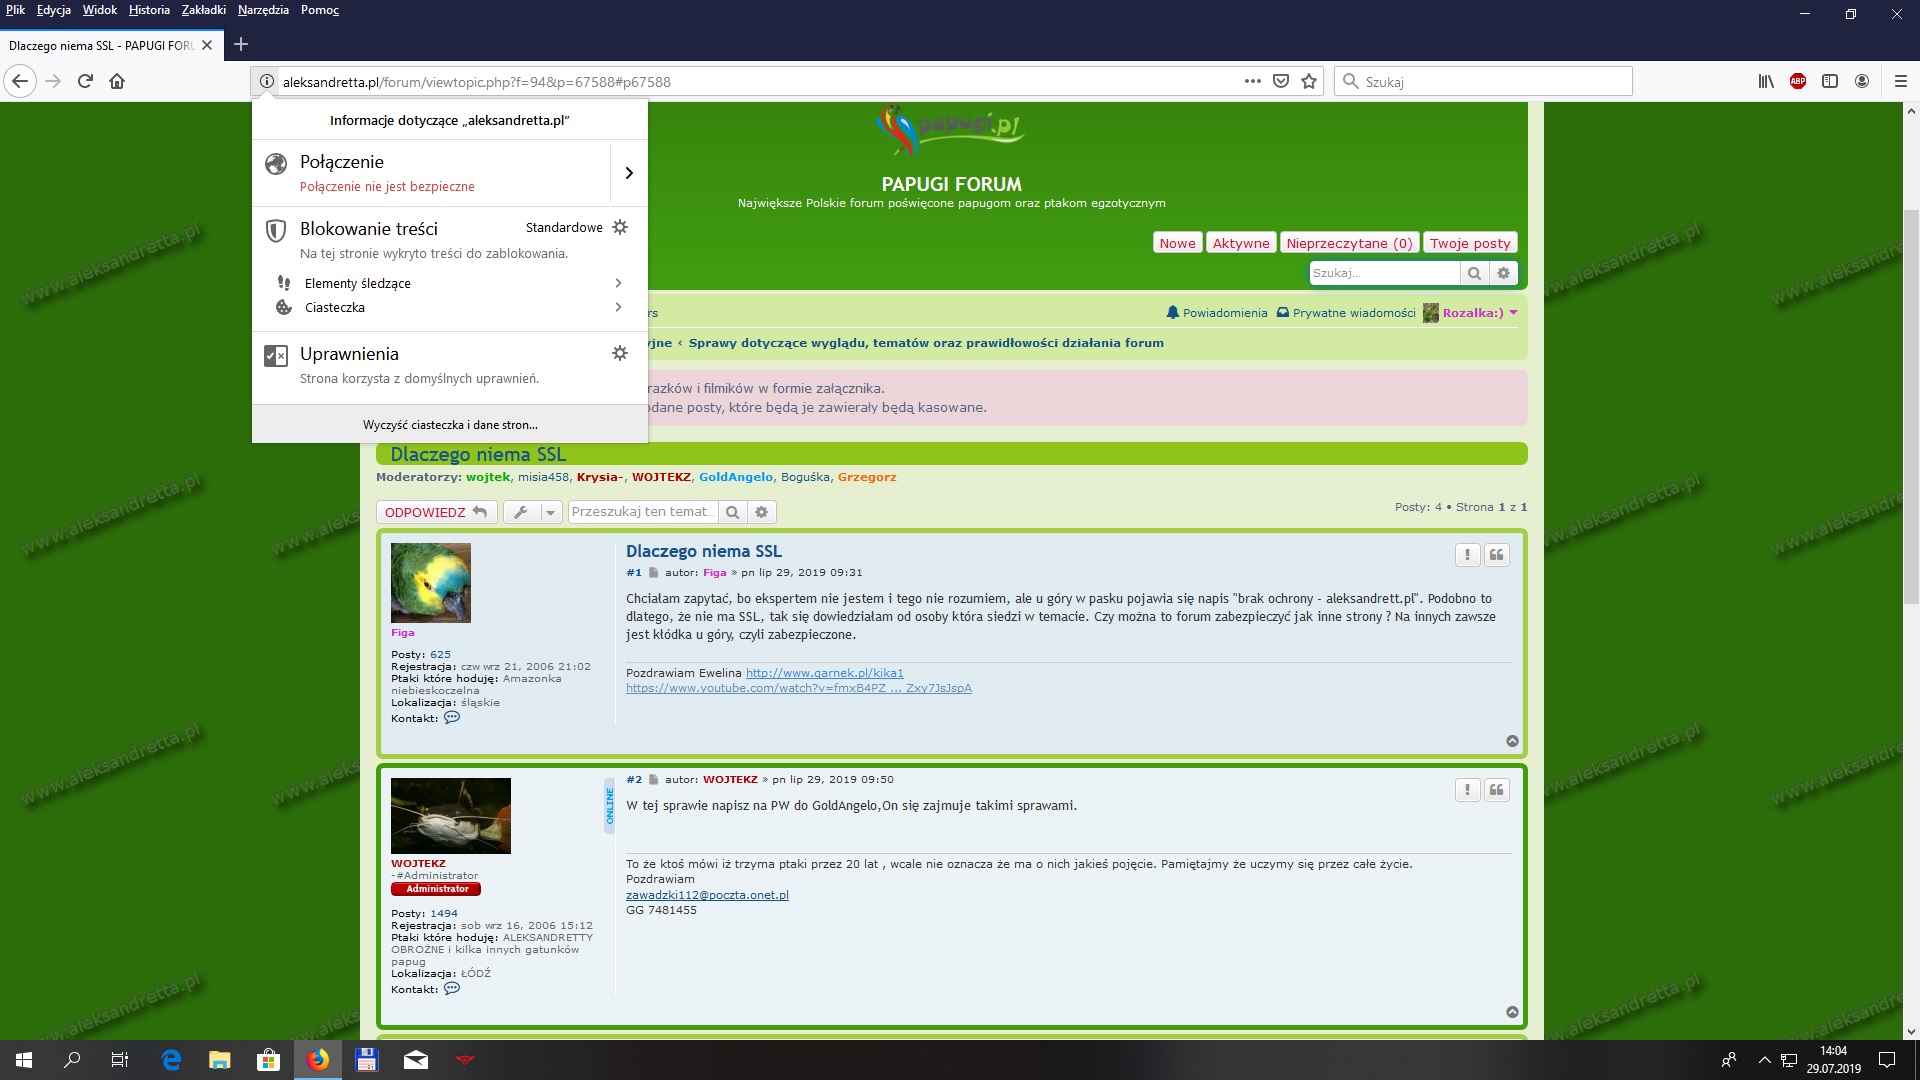Open permissions settings gear icon

pos(620,353)
